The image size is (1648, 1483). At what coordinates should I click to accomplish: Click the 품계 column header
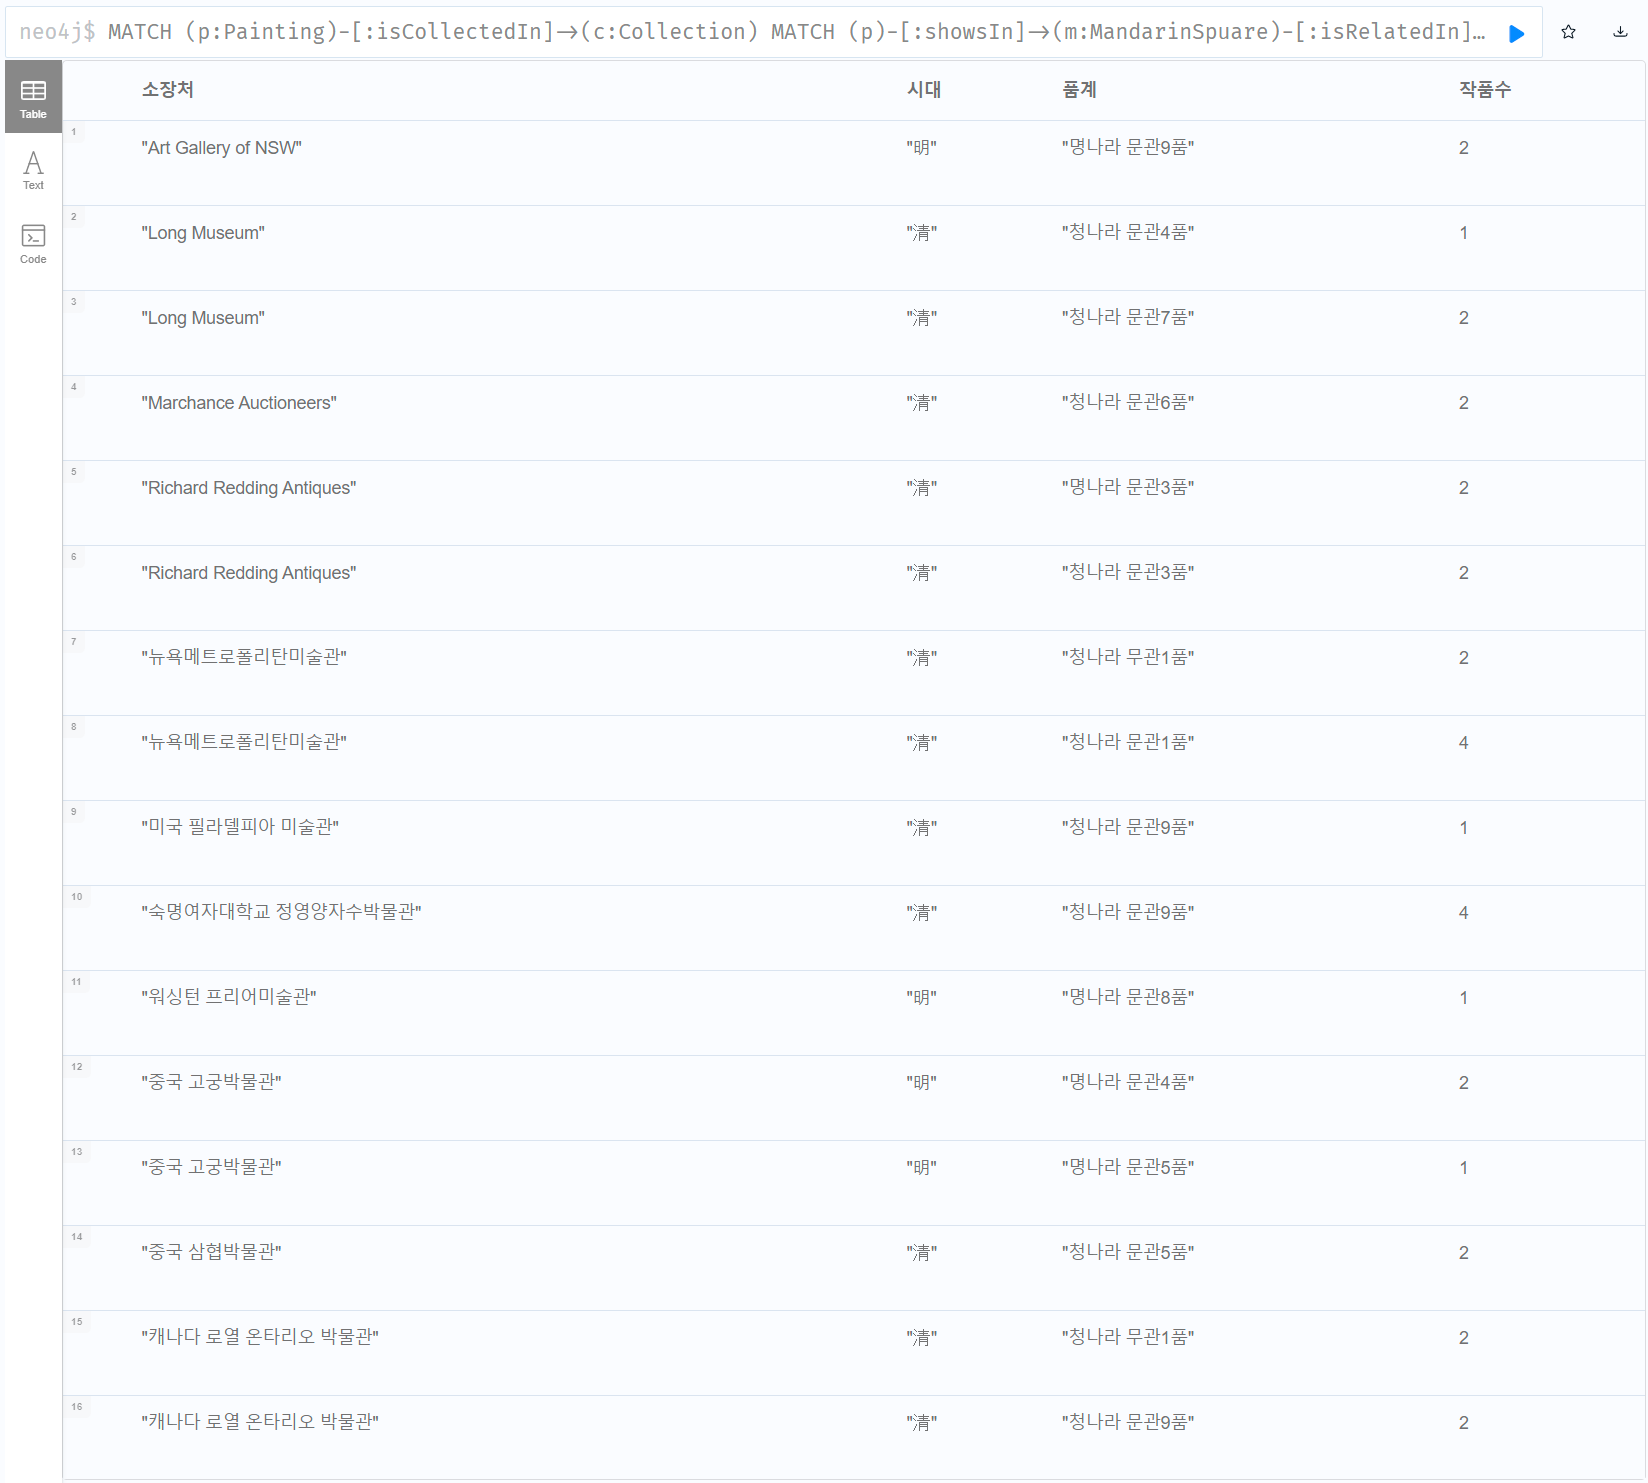[1079, 90]
